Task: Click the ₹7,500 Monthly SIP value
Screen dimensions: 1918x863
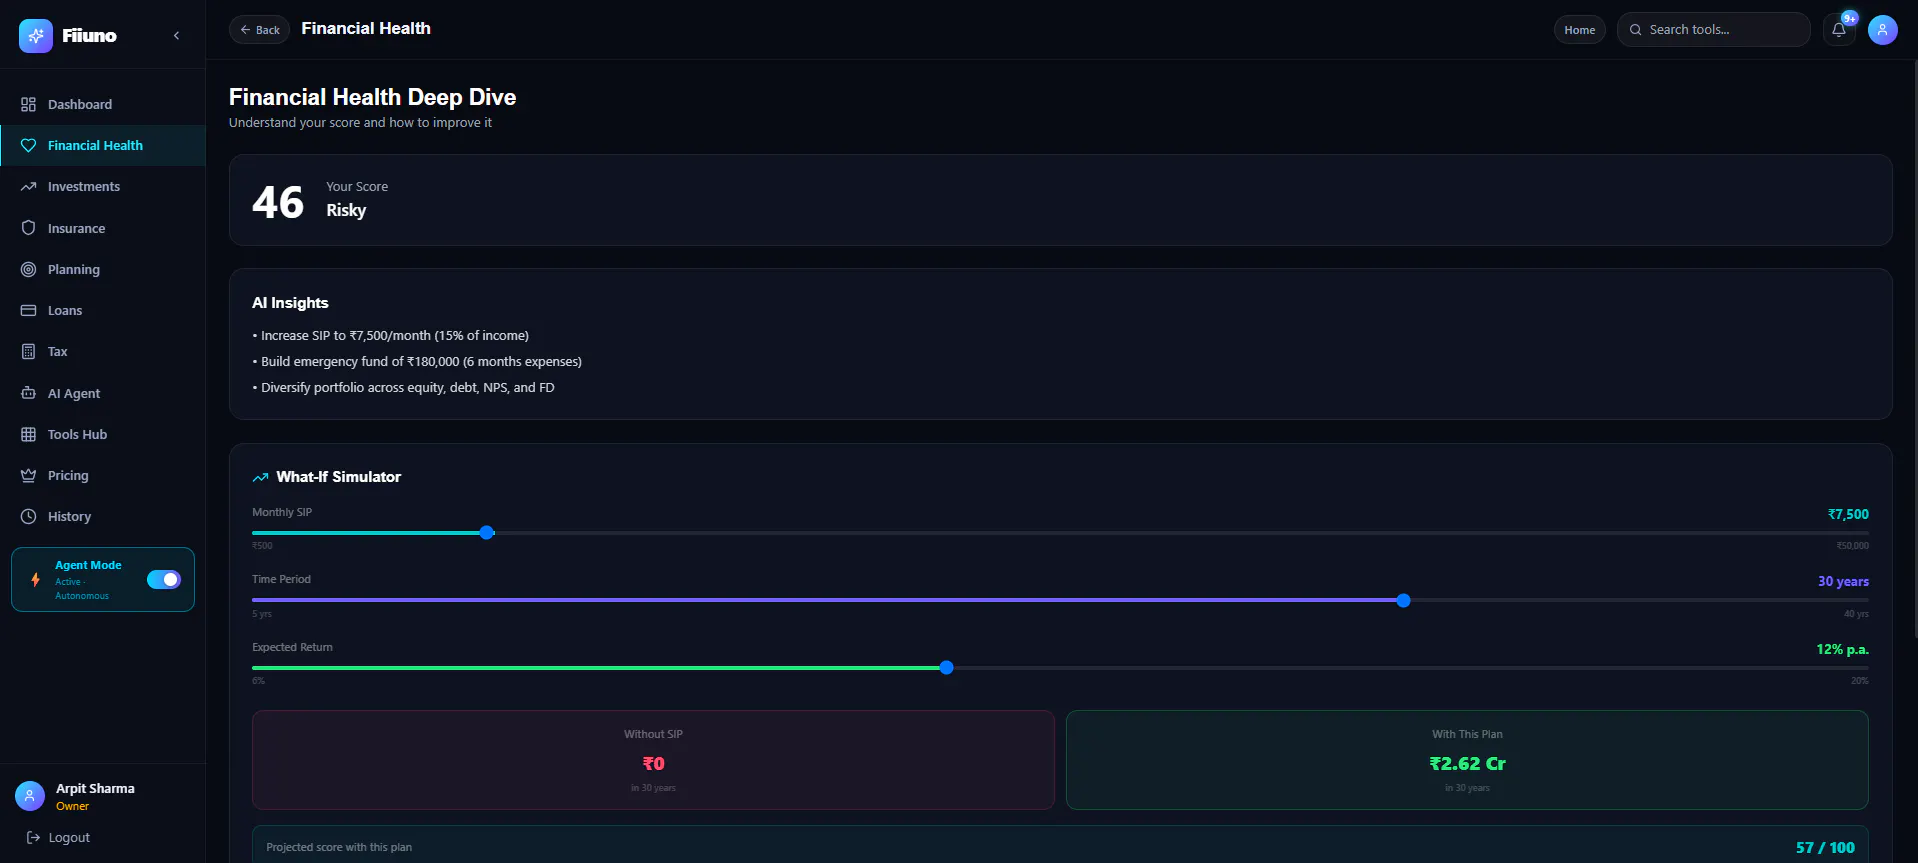Action: tap(1848, 515)
